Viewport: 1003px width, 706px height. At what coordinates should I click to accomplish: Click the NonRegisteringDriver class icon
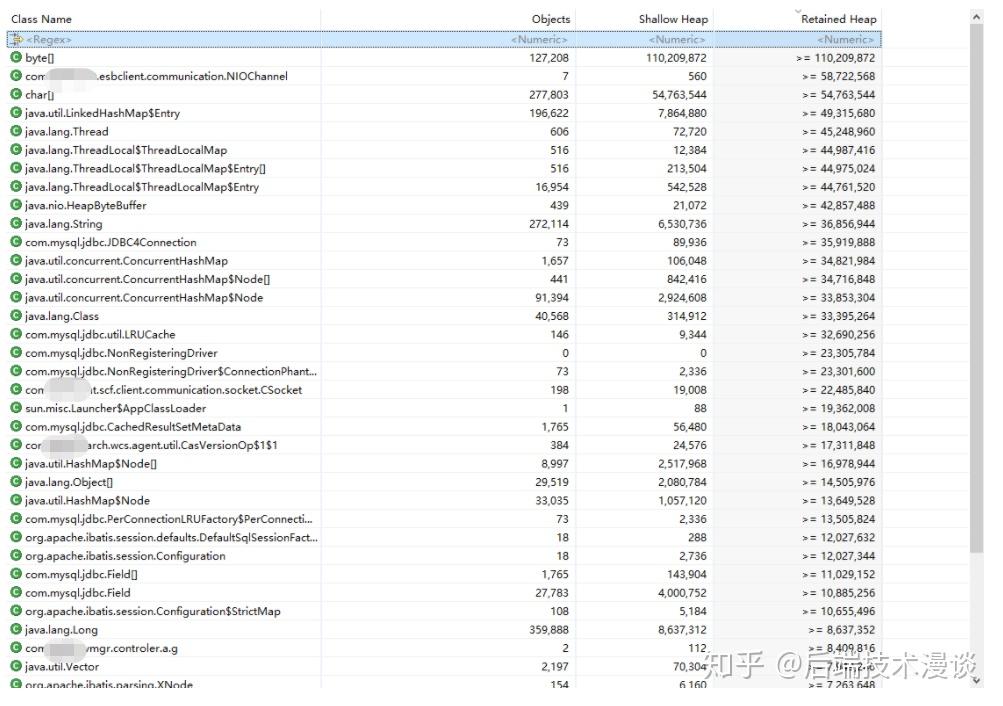pyautogui.click(x=16, y=353)
